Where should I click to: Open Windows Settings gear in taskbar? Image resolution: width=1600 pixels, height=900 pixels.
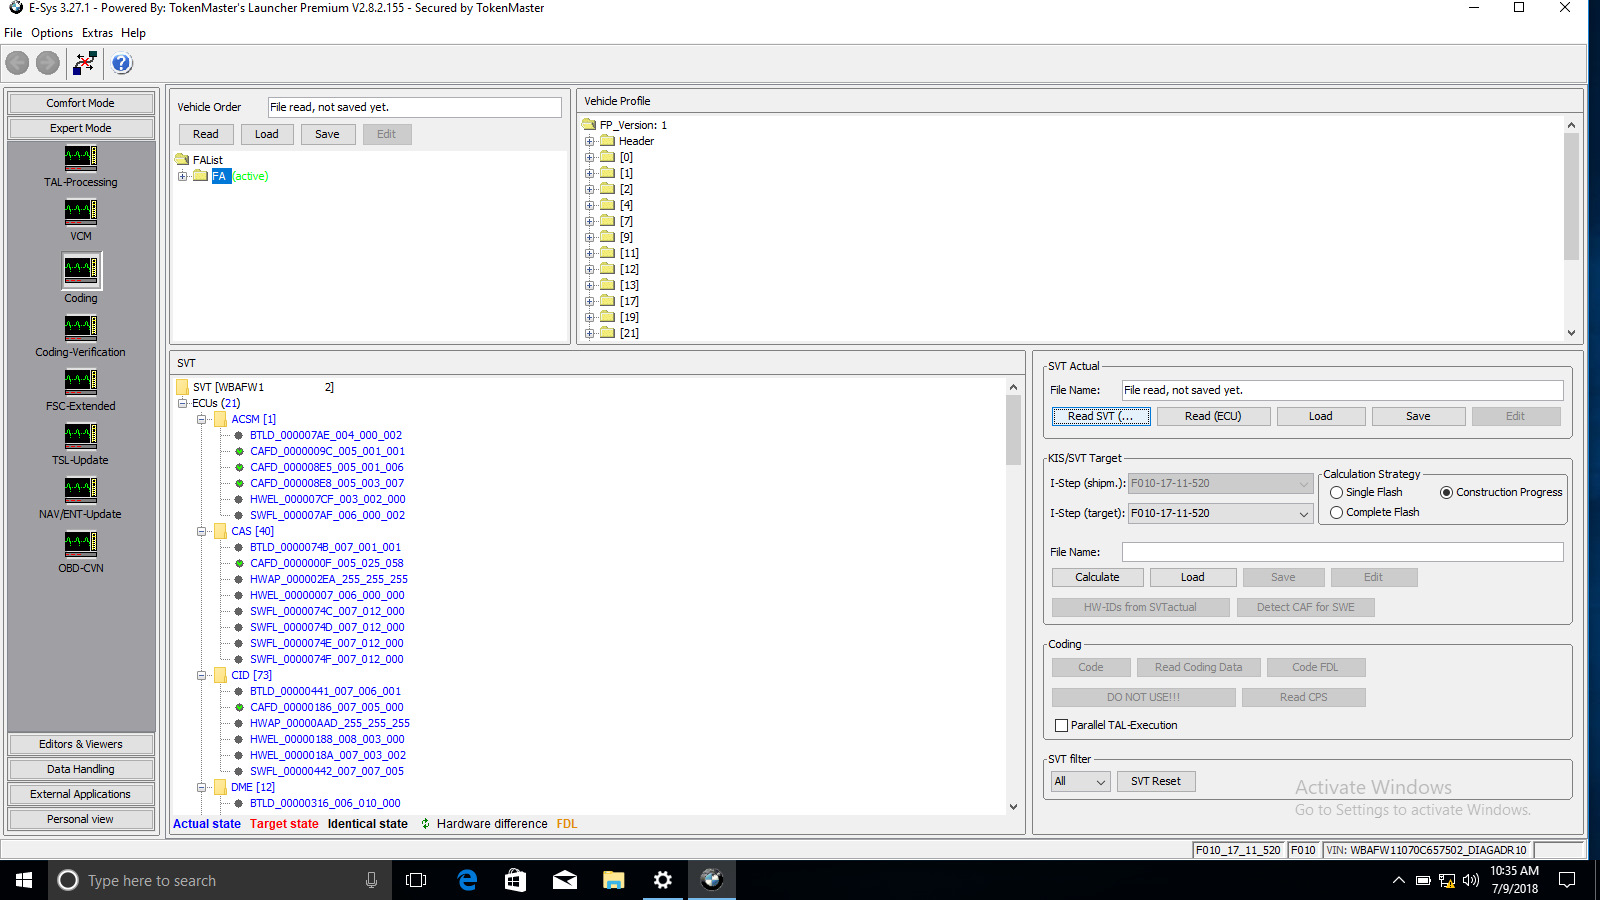click(x=663, y=880)
